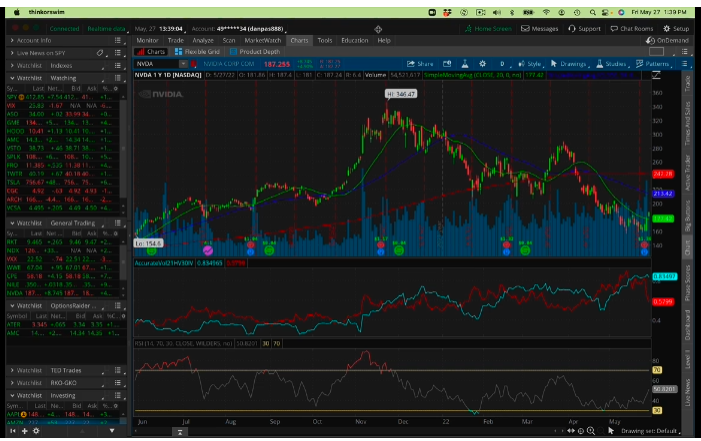Select the TSLA row in Watching watchlist
Screen dimensions: 701x441
(x=63, y=182)
